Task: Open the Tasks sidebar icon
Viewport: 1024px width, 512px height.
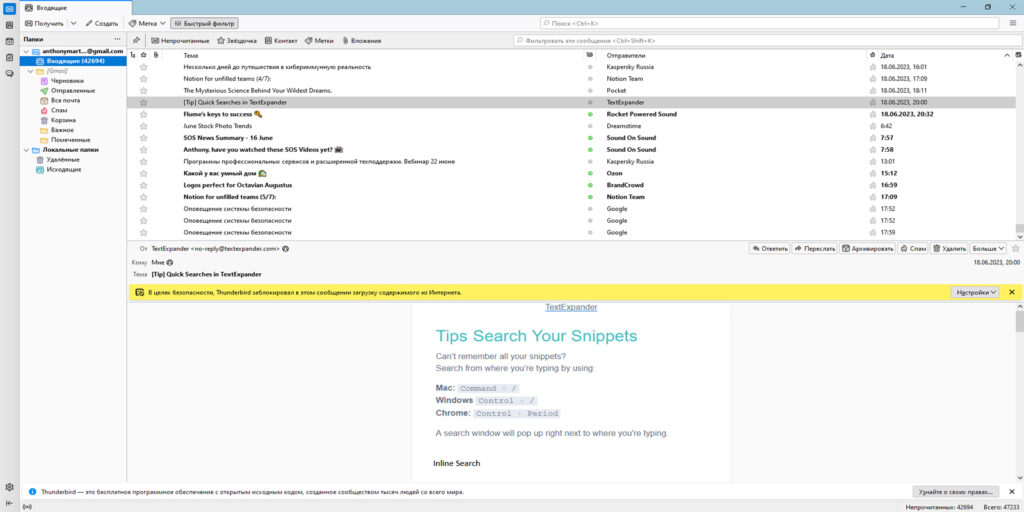Action: [x=10, y=57]
